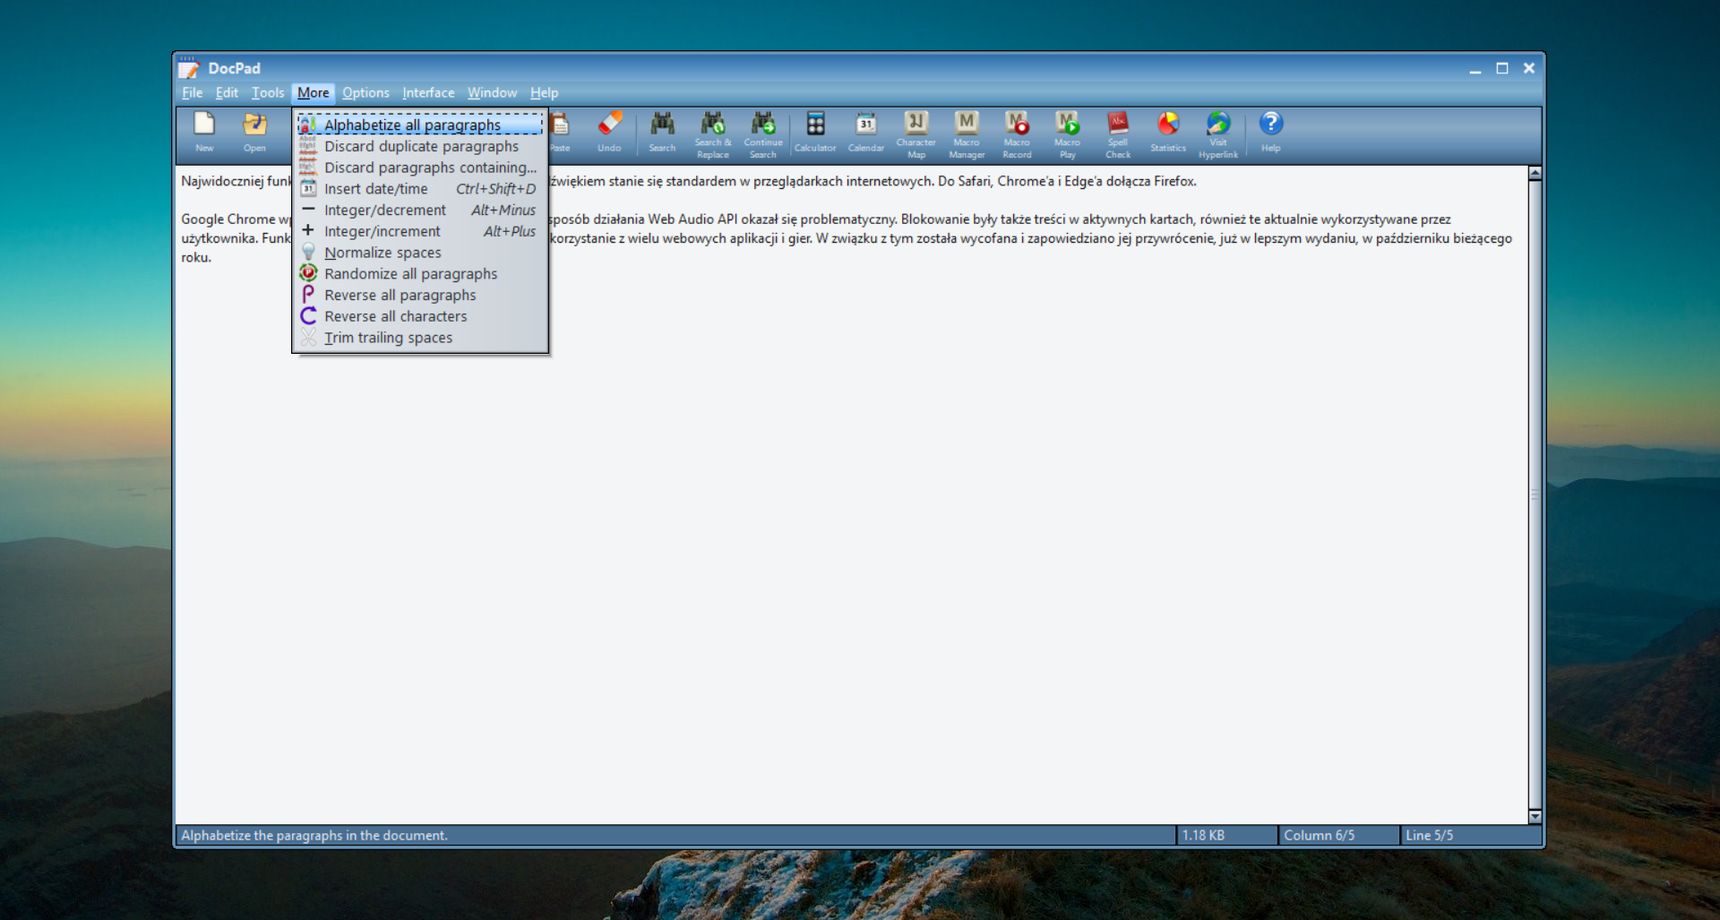Select Integer/increment entry
This screenshot has height=920, width=1720.
pos(420,231)
